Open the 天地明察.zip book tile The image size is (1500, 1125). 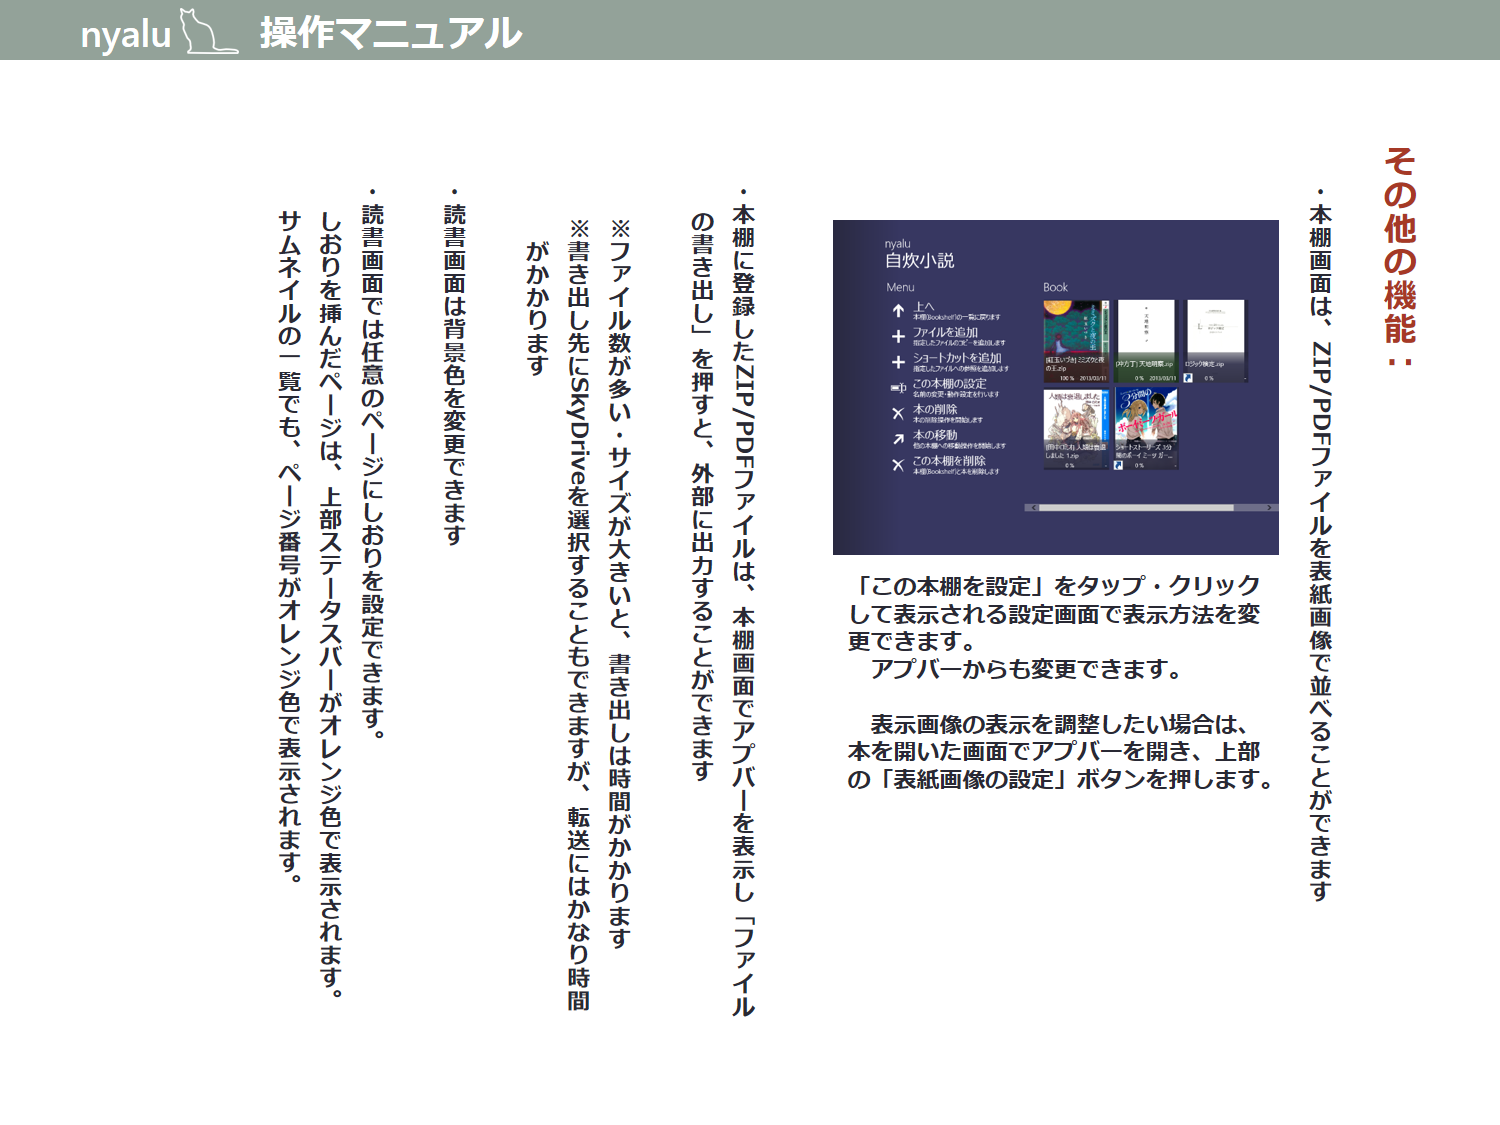(1146, 341)
